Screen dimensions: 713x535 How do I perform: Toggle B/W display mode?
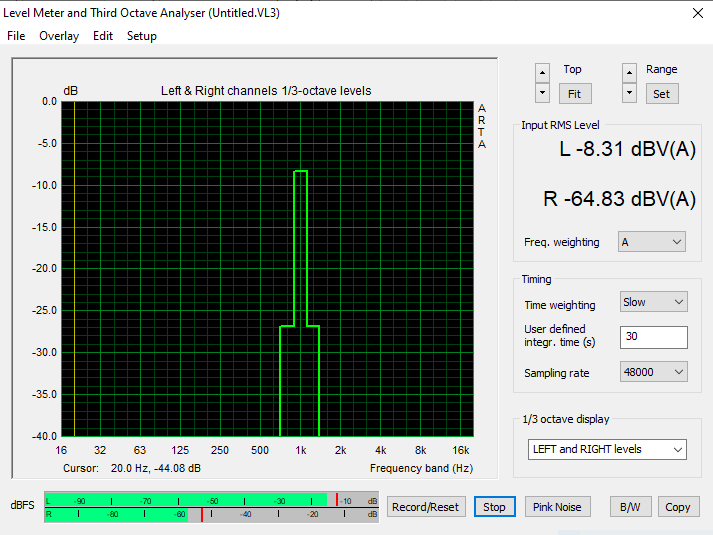pyautogui.click(x=630, y=507)
